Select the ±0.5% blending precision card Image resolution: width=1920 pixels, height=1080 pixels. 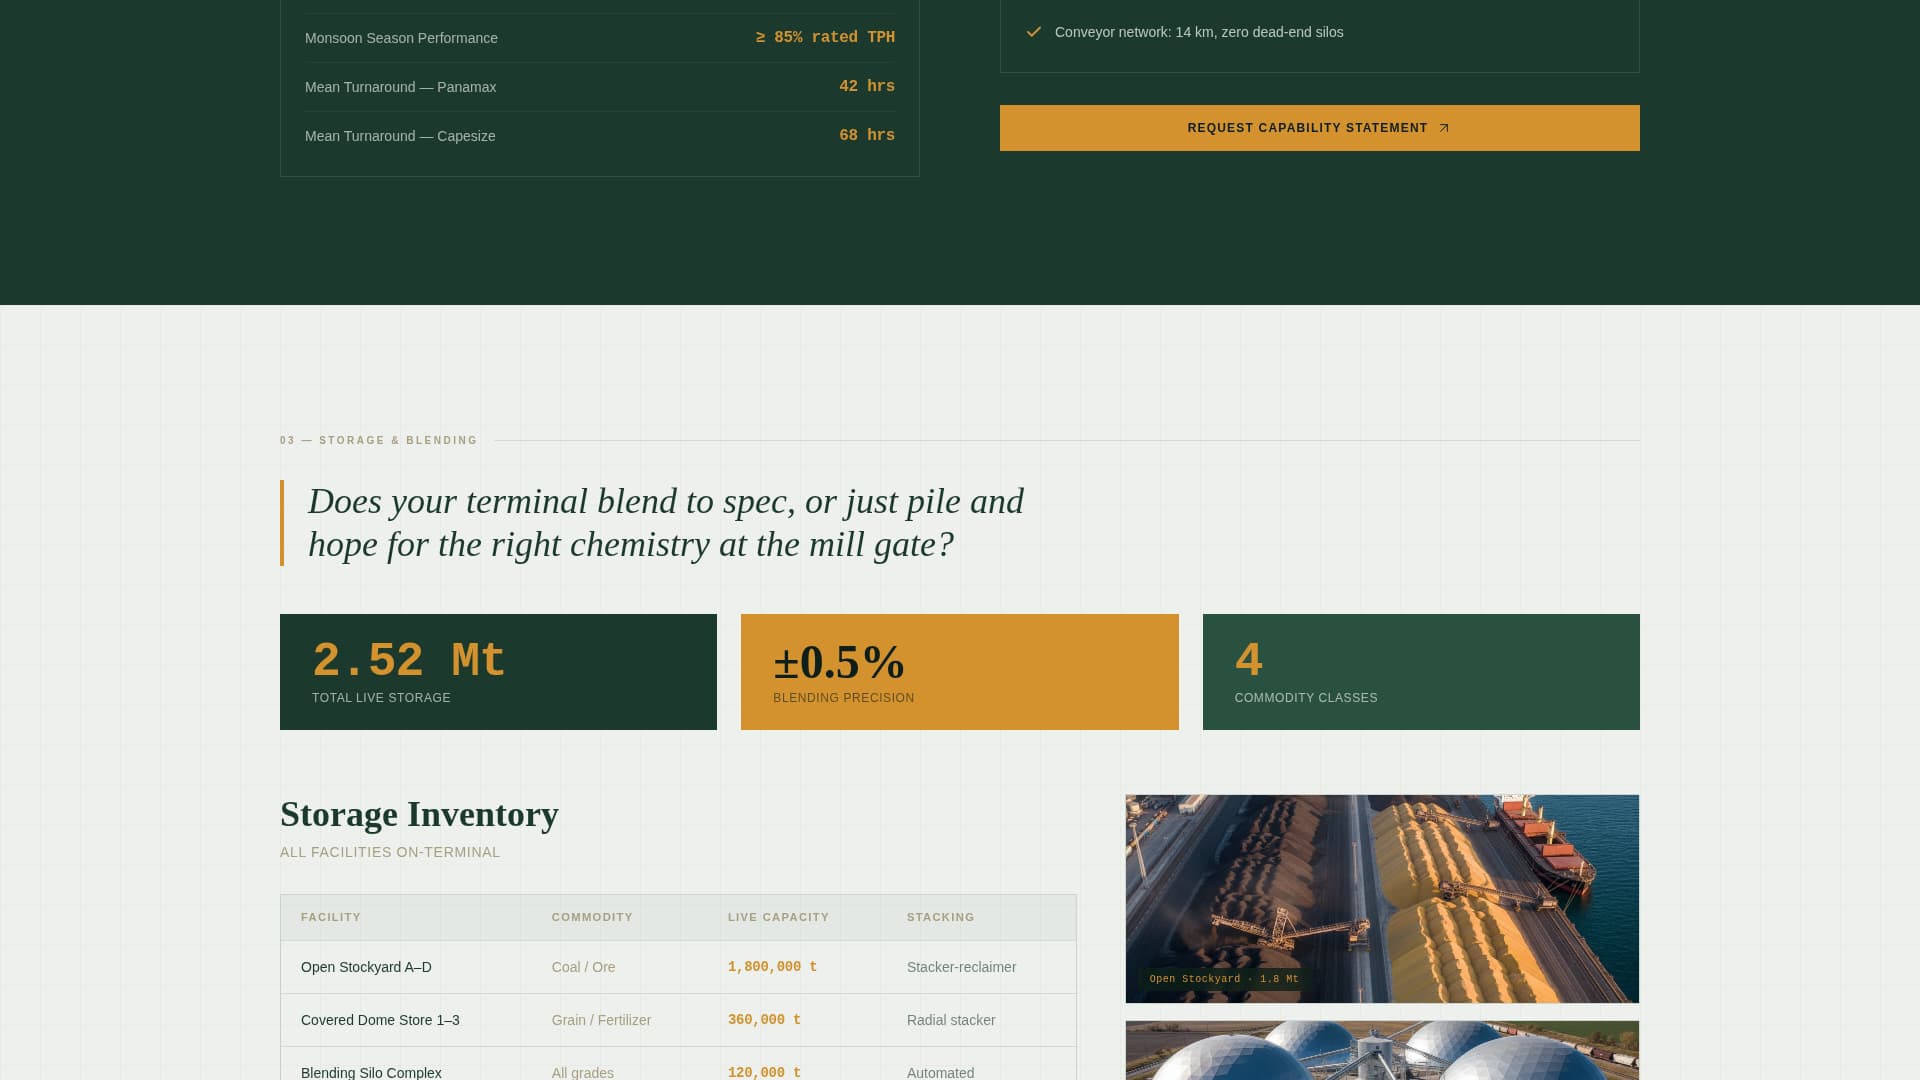pyautogui.click(x=960, y=671)
